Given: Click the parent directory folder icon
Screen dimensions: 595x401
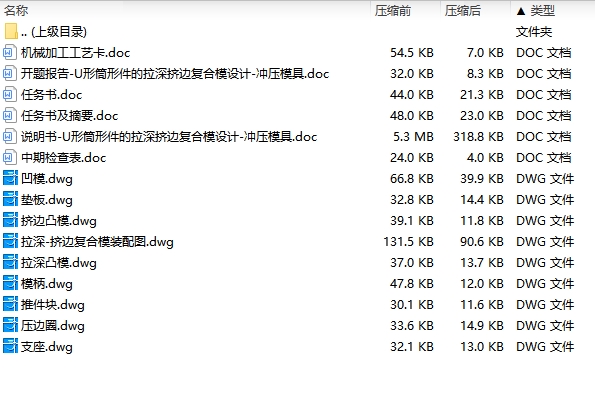Looking at the screenshot, I should 11,31.
